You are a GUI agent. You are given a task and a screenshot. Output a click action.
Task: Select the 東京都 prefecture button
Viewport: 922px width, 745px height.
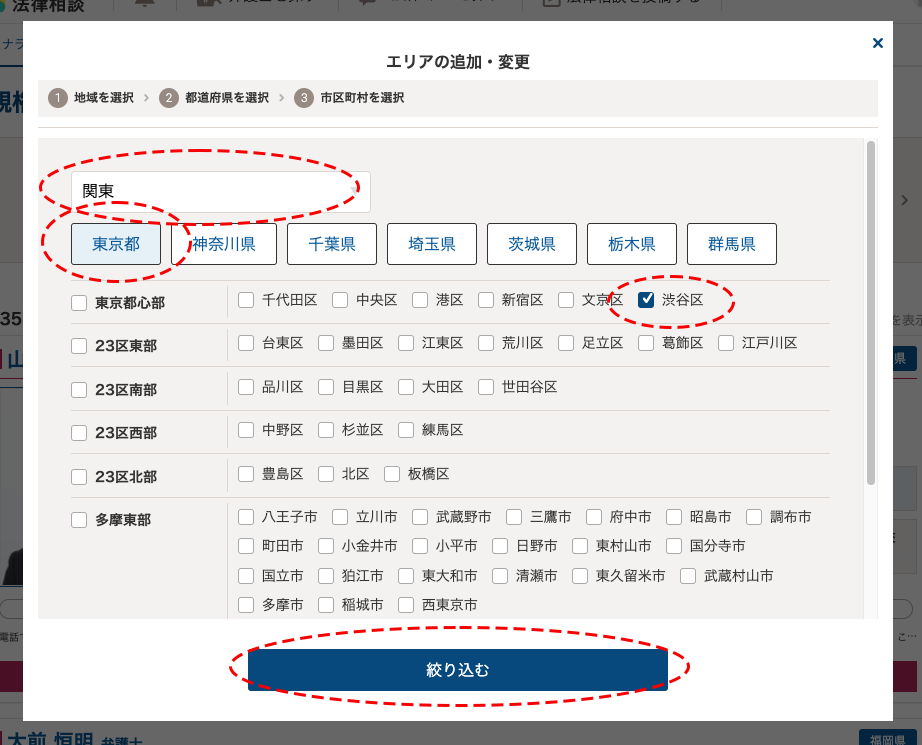tap(116, 244)
